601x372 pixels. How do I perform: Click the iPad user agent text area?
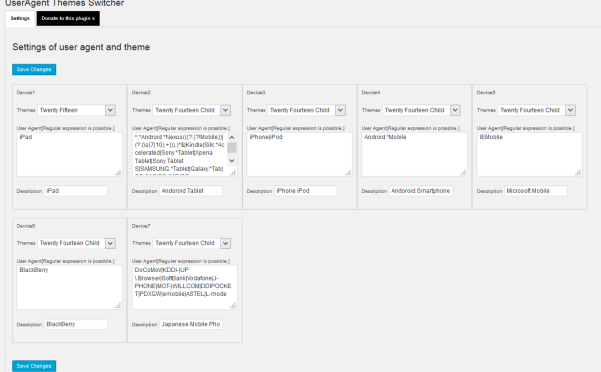69,154
